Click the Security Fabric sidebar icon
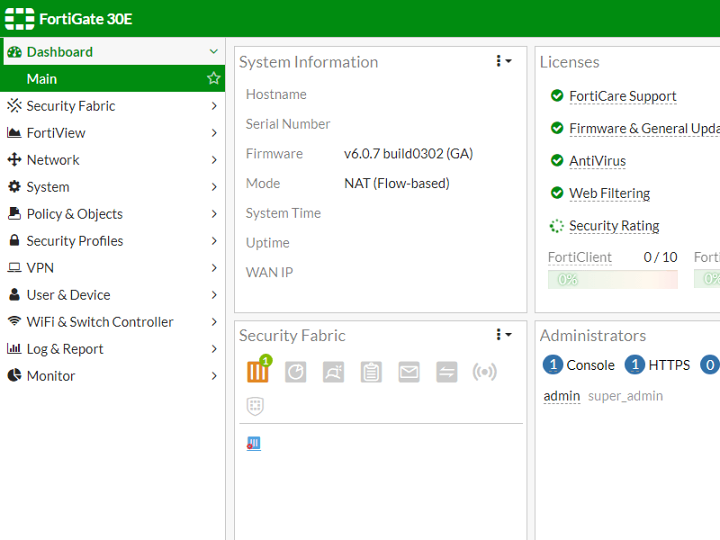720x540 pixels. [14, 106]
